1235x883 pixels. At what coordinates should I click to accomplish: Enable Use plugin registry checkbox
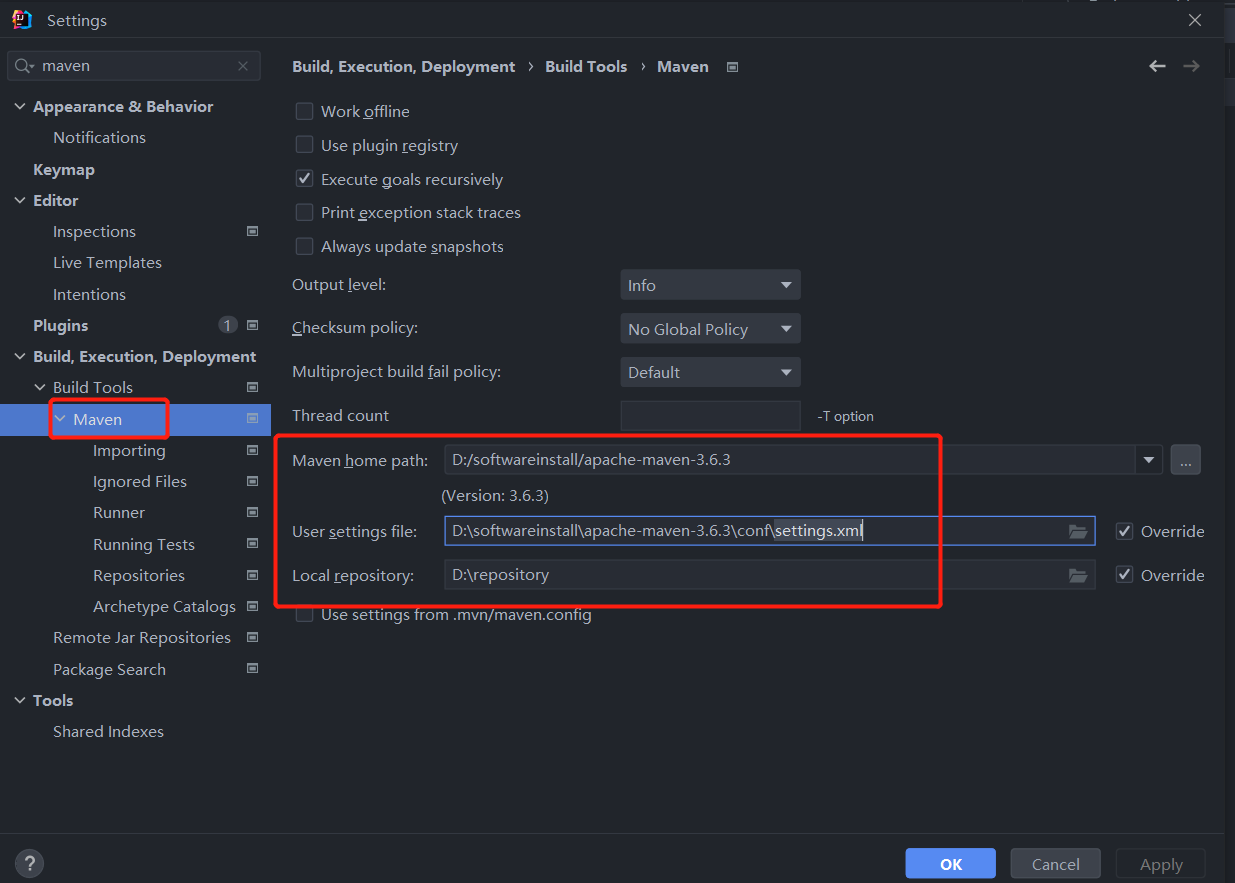[x=304, y=145]
